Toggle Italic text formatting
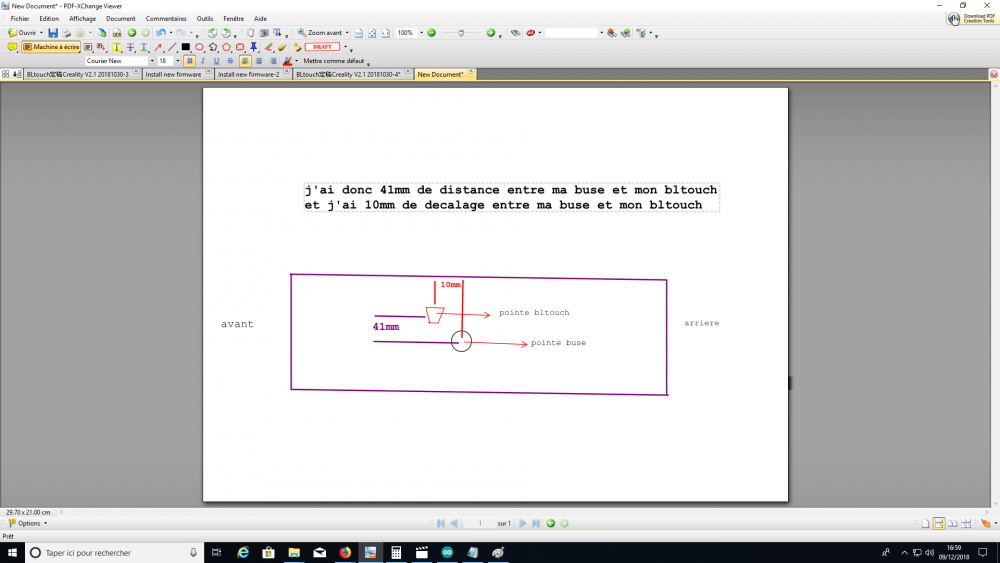Image resolution: width=1000 pixels, height=563 pixels. [203, 61]
